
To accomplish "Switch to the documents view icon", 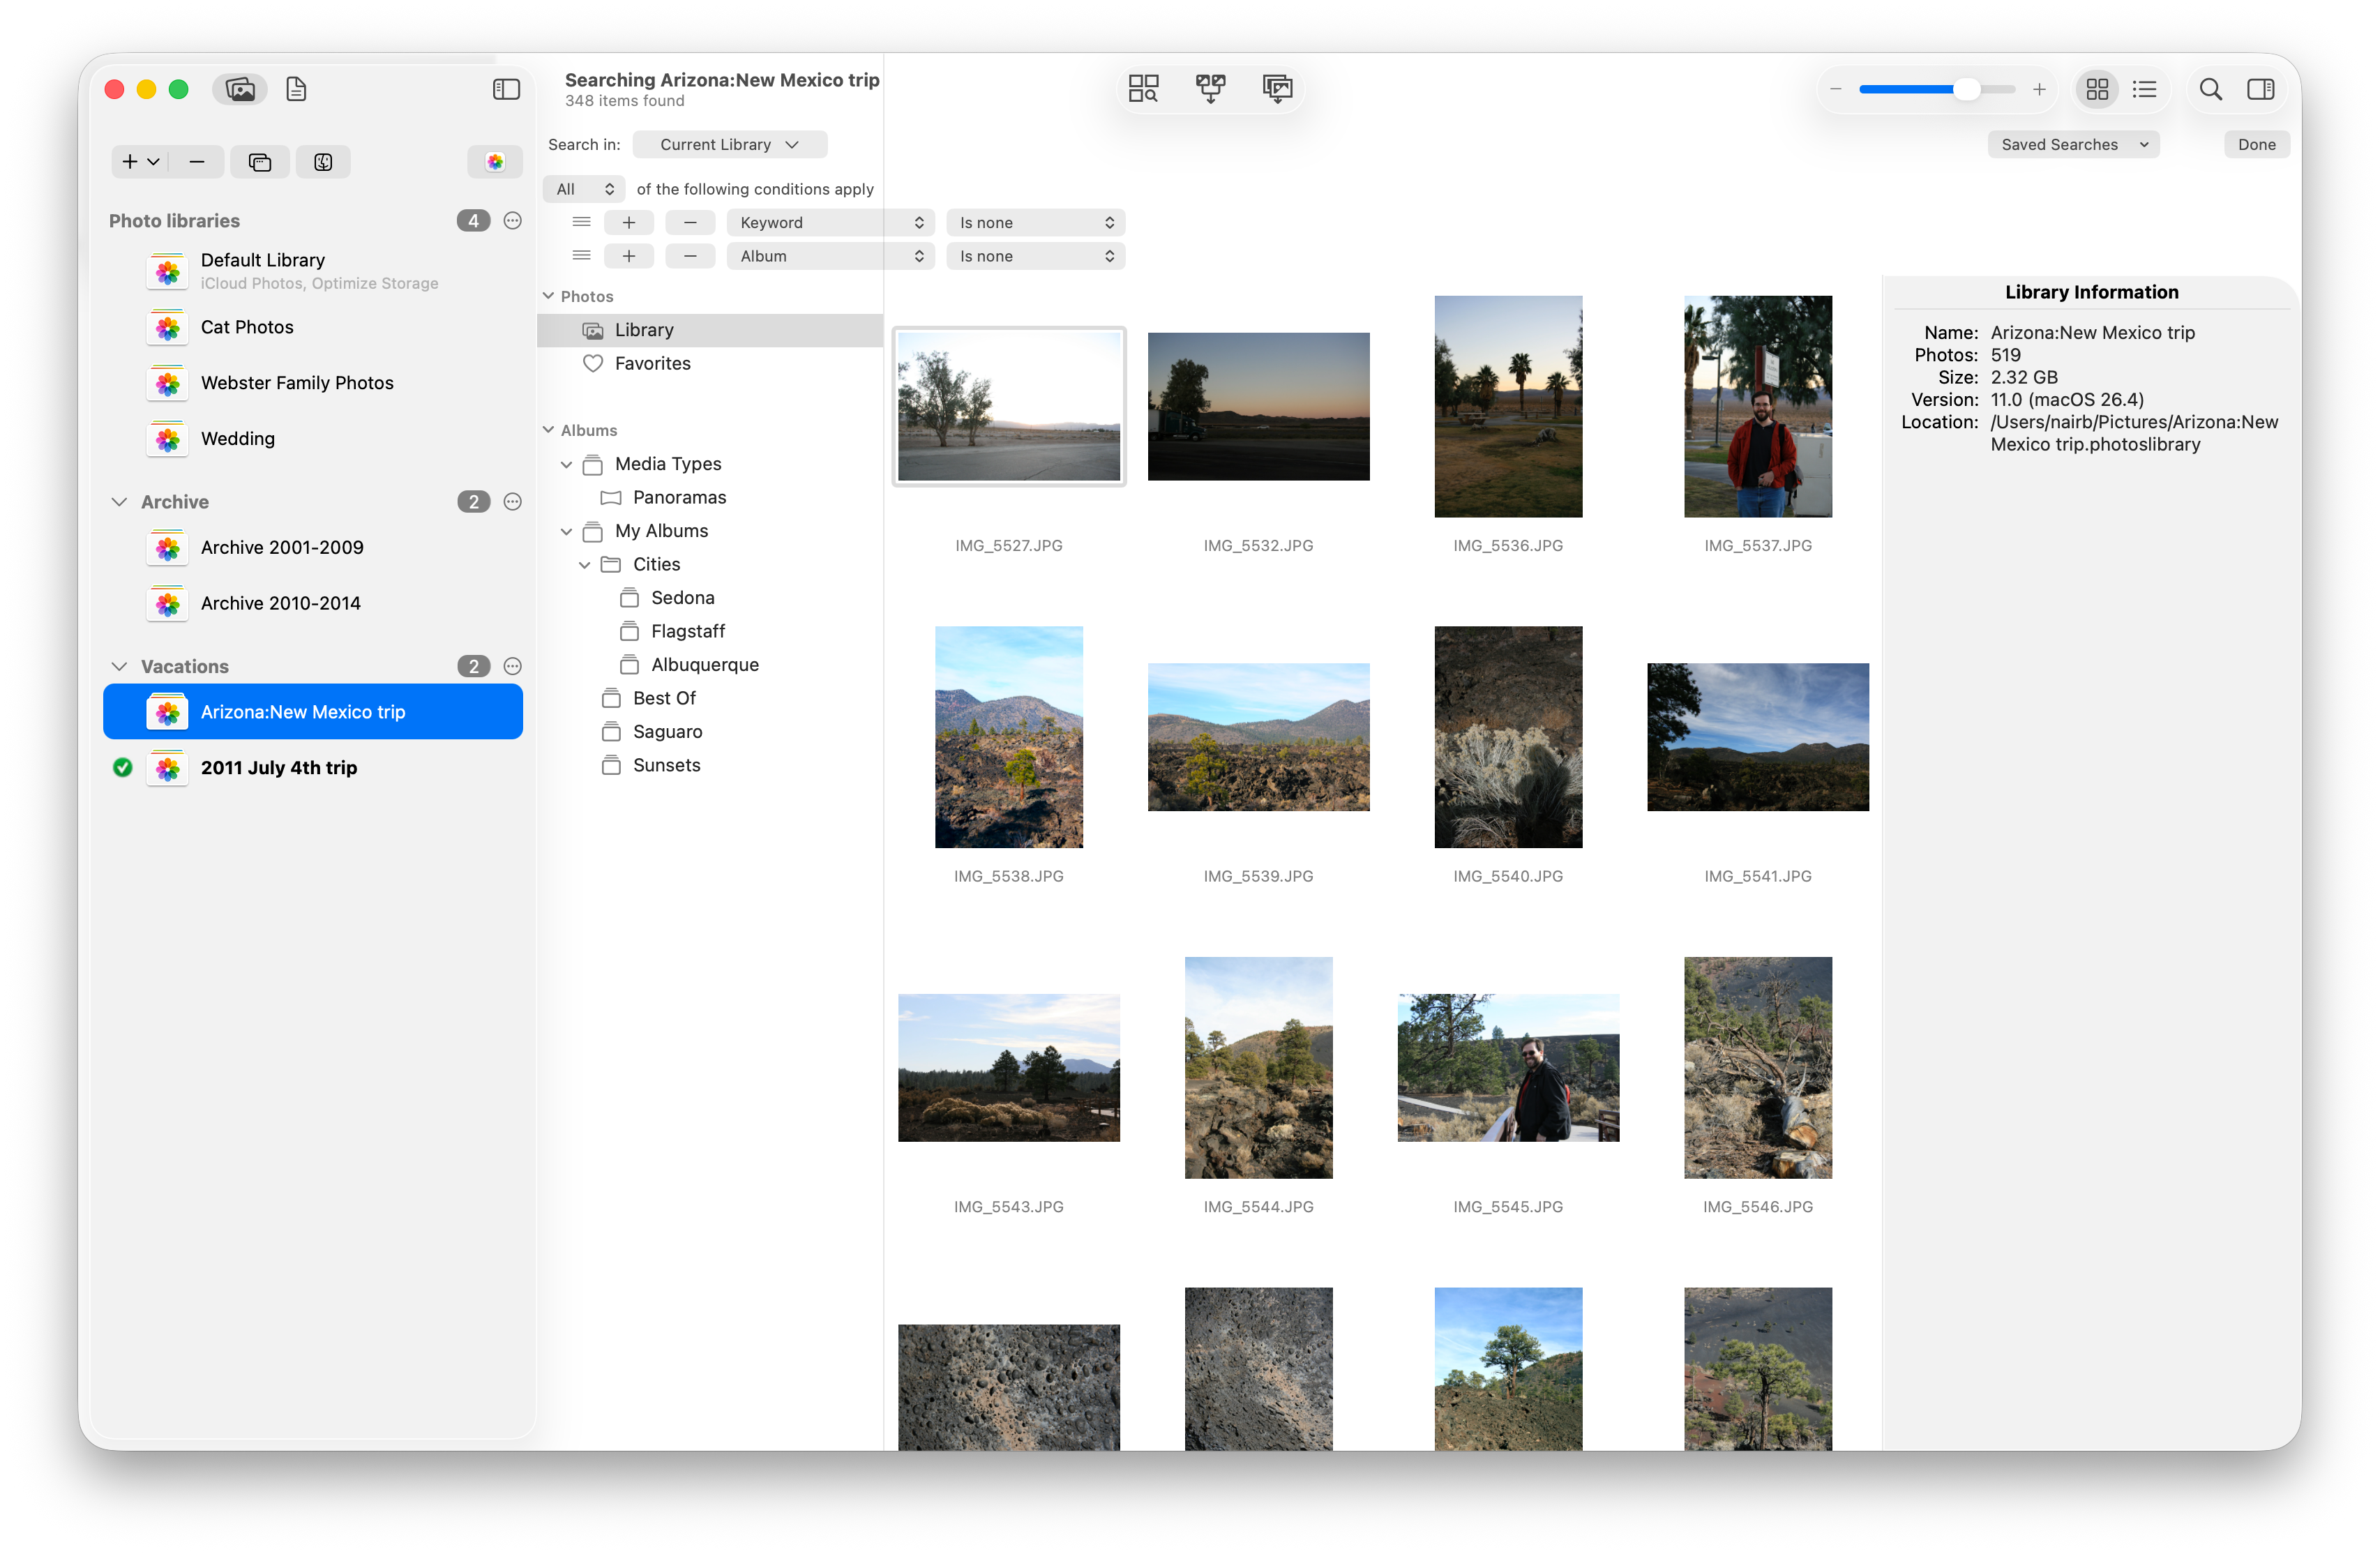I will (x=296, y=90).
